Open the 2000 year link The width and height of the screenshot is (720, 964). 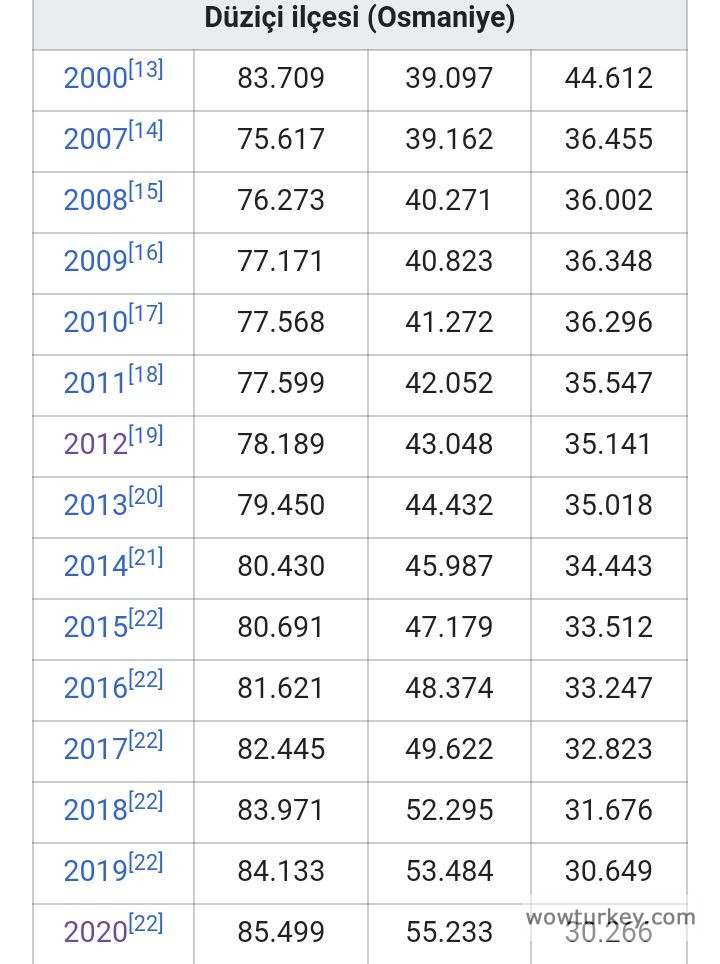(x=95, y=79)
